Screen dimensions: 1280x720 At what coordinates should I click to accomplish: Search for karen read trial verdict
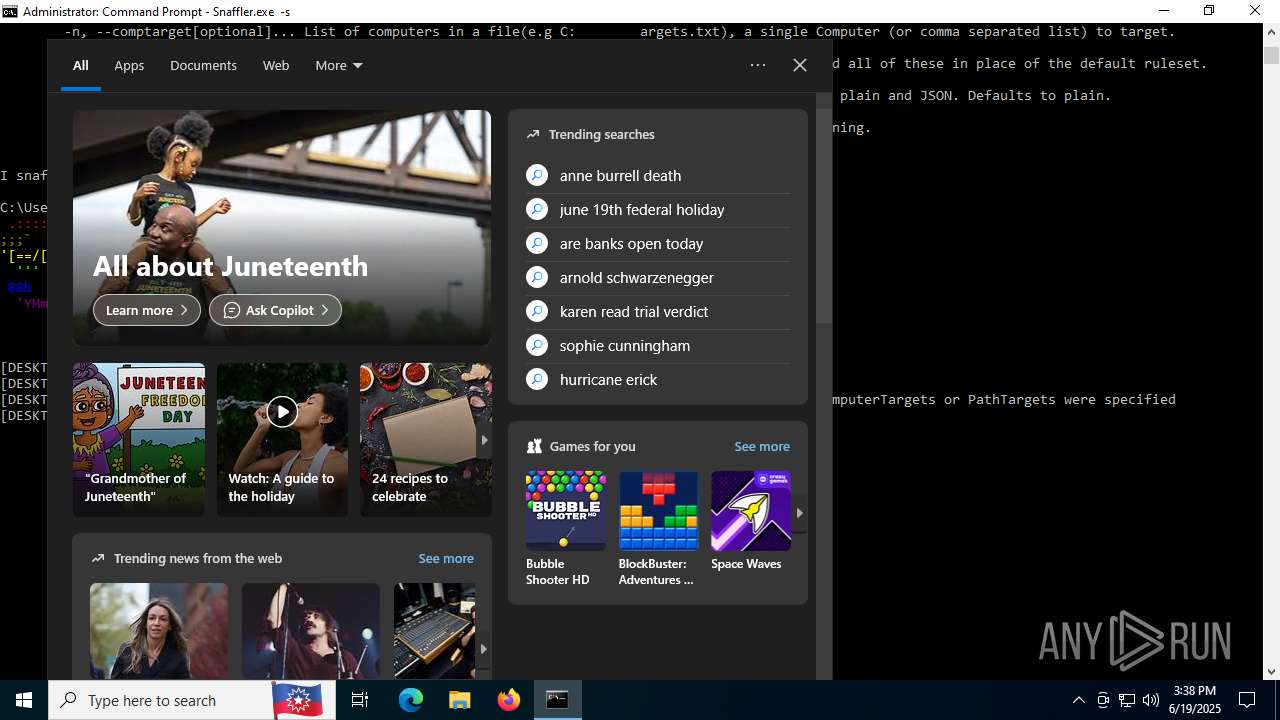(x=634, y=311)
